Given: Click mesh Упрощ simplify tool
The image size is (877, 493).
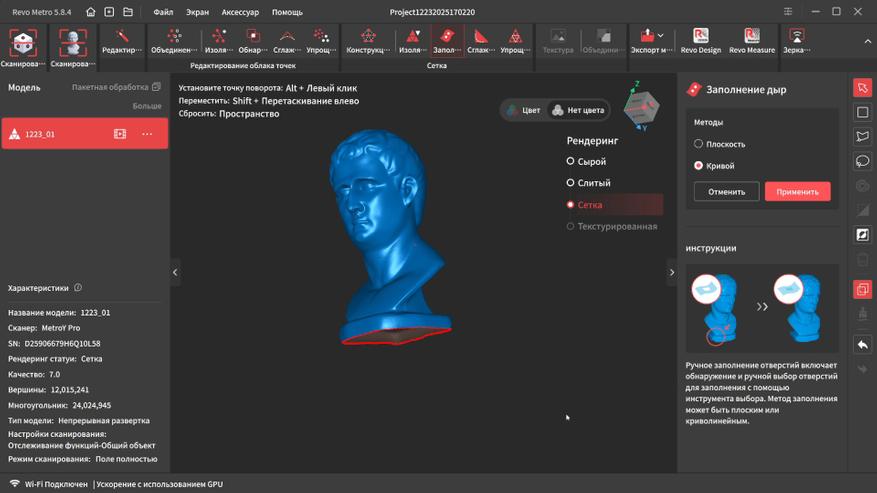Looking at the screenshot, I should (515, 41).
